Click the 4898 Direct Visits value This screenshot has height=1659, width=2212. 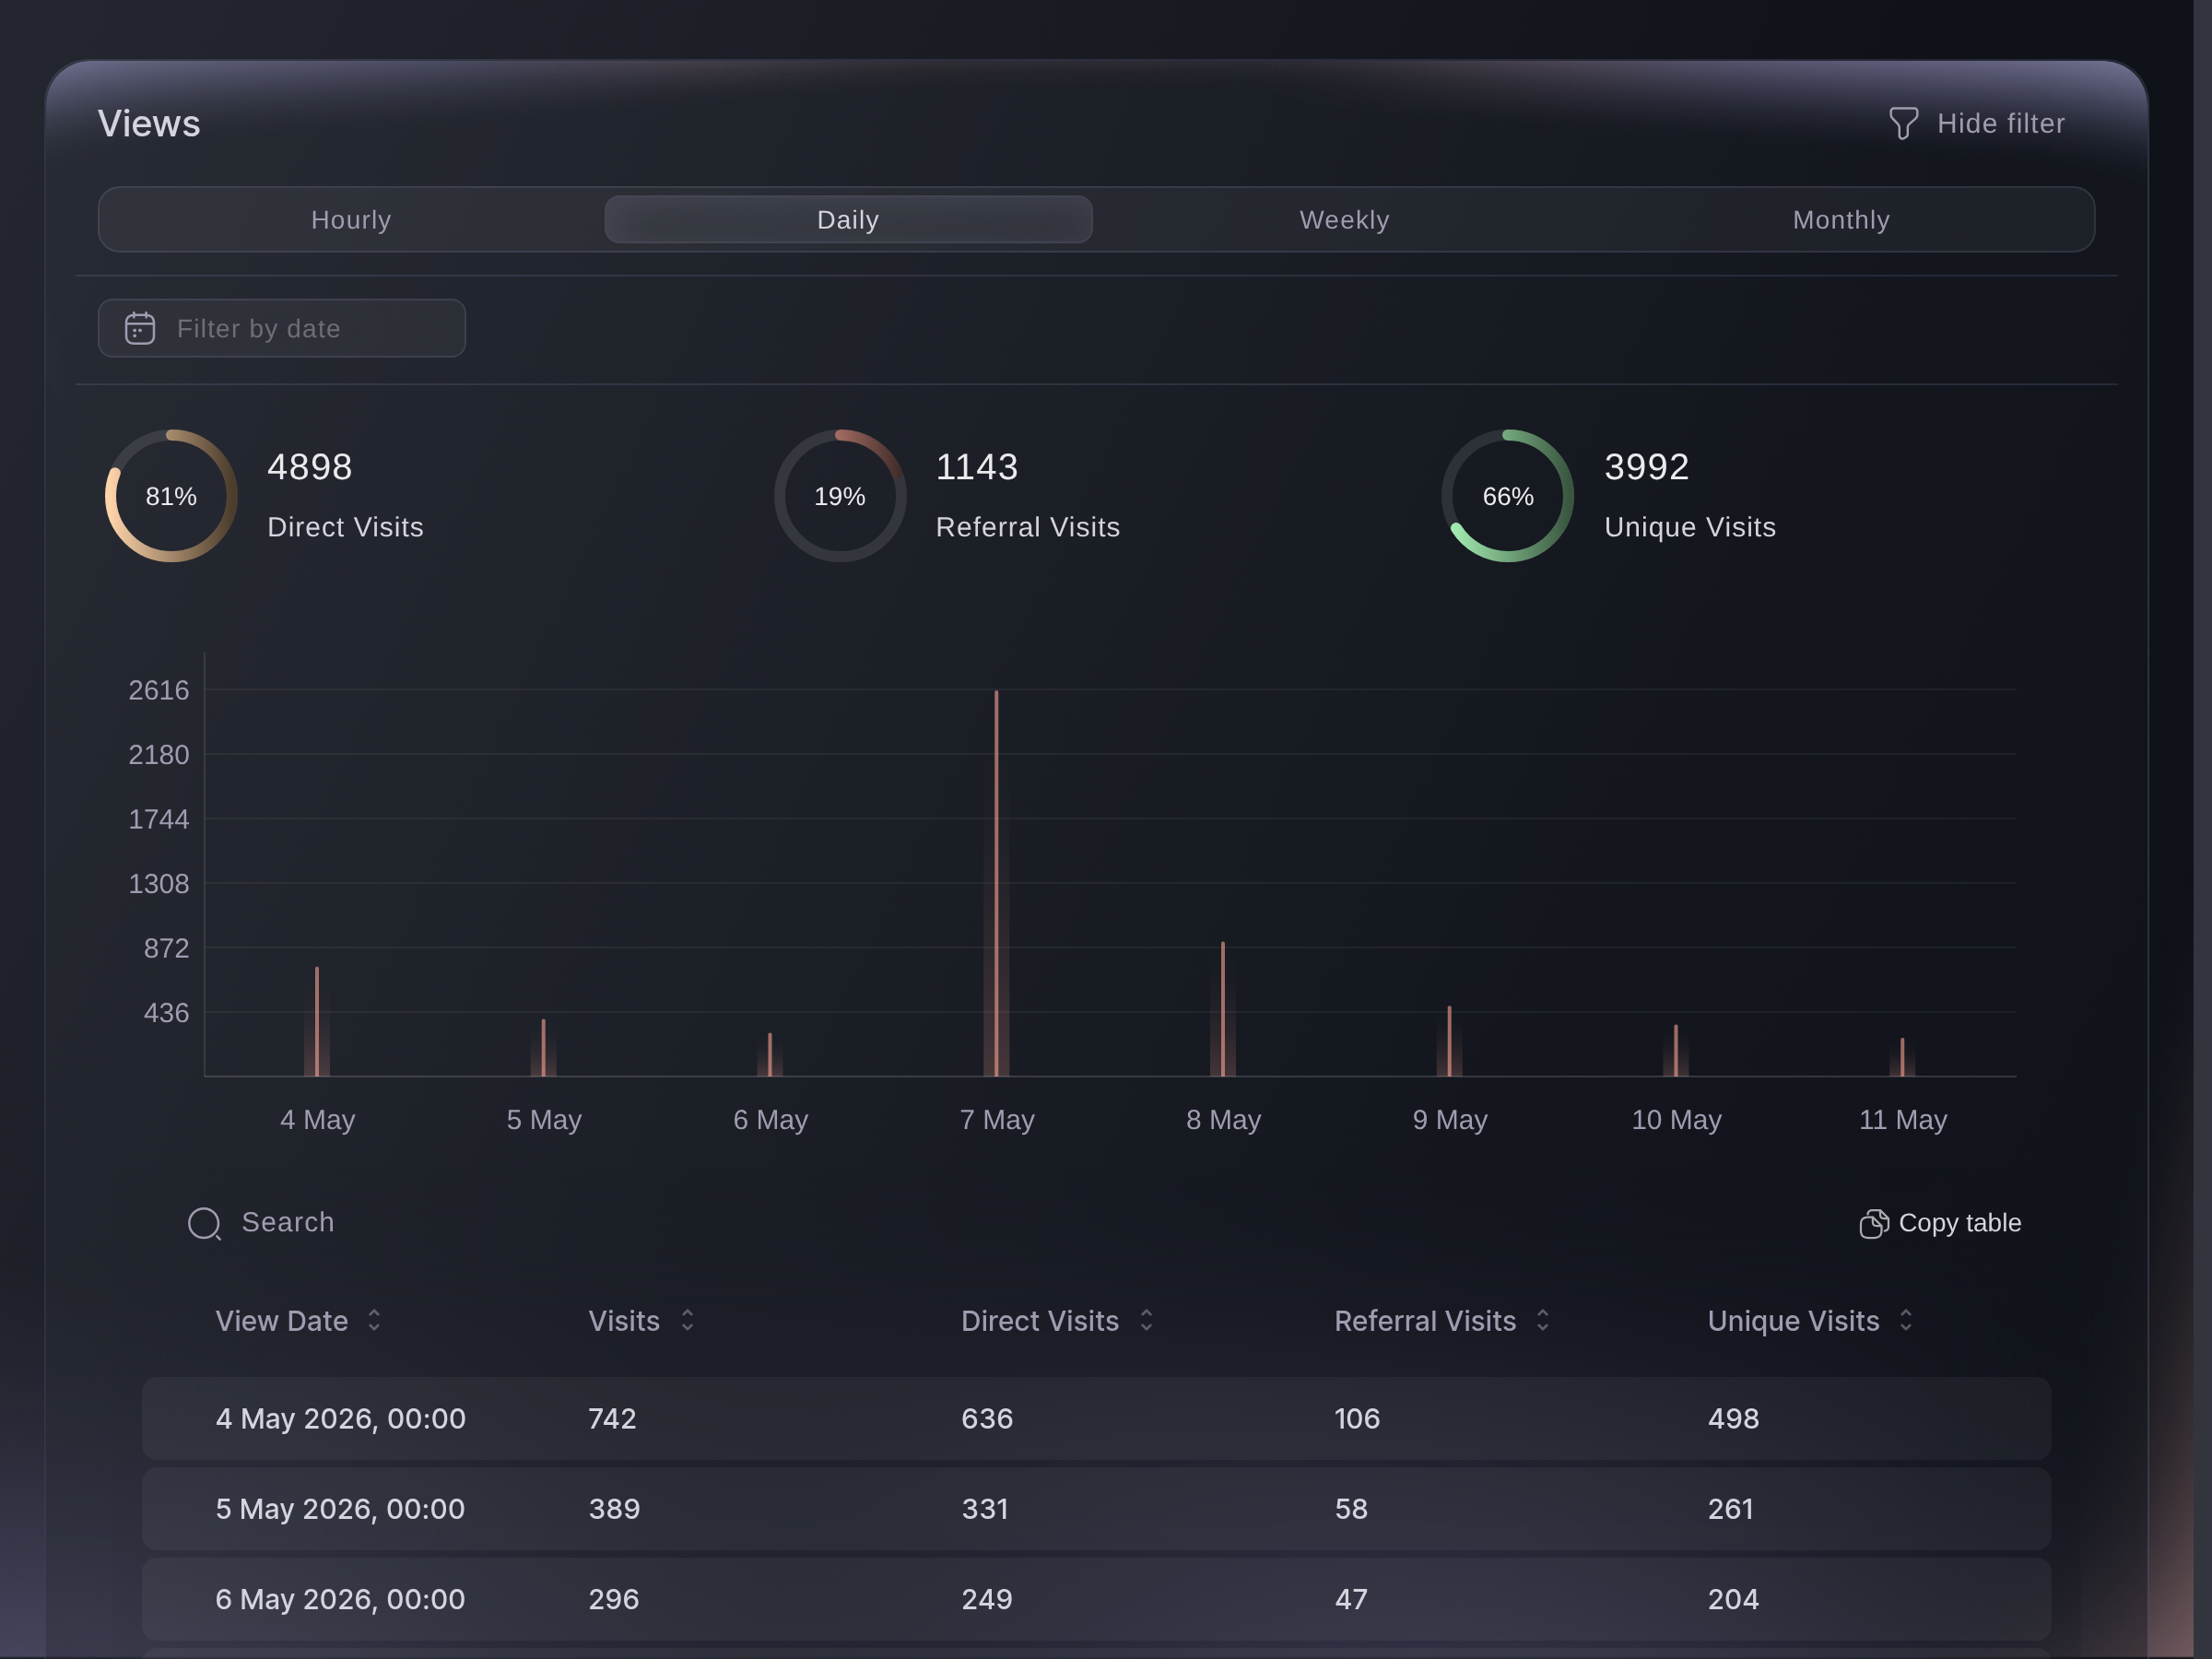[310, 467]
